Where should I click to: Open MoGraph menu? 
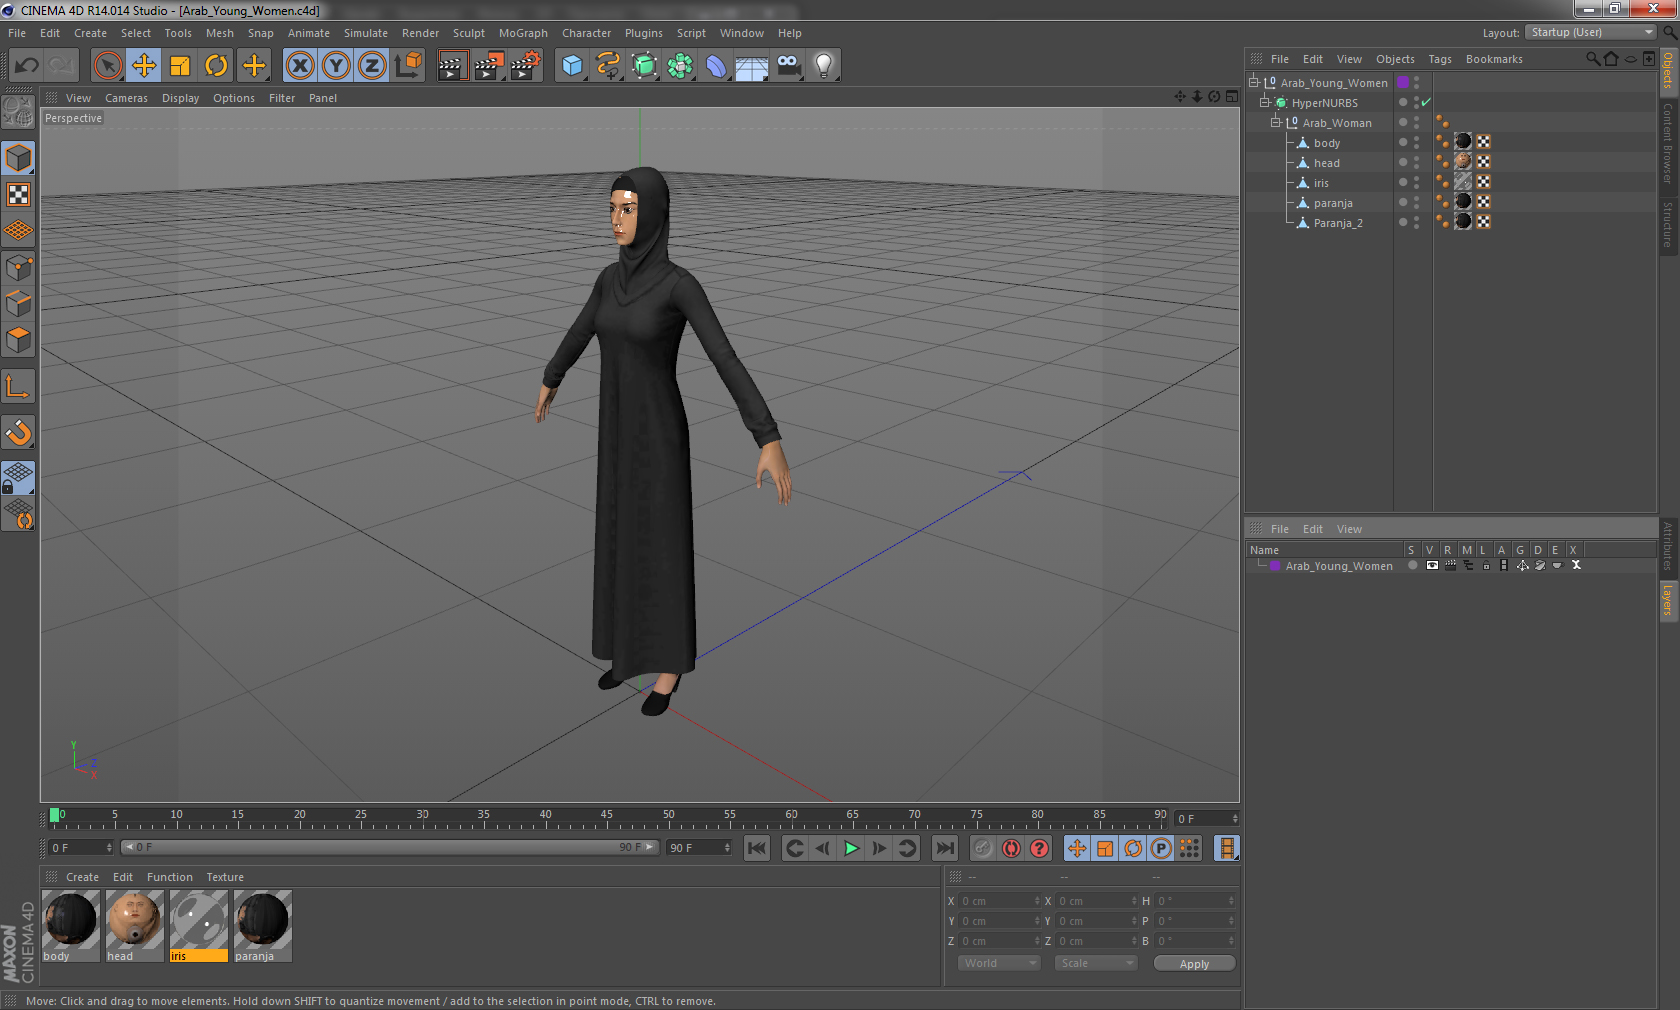pos(523,33)
